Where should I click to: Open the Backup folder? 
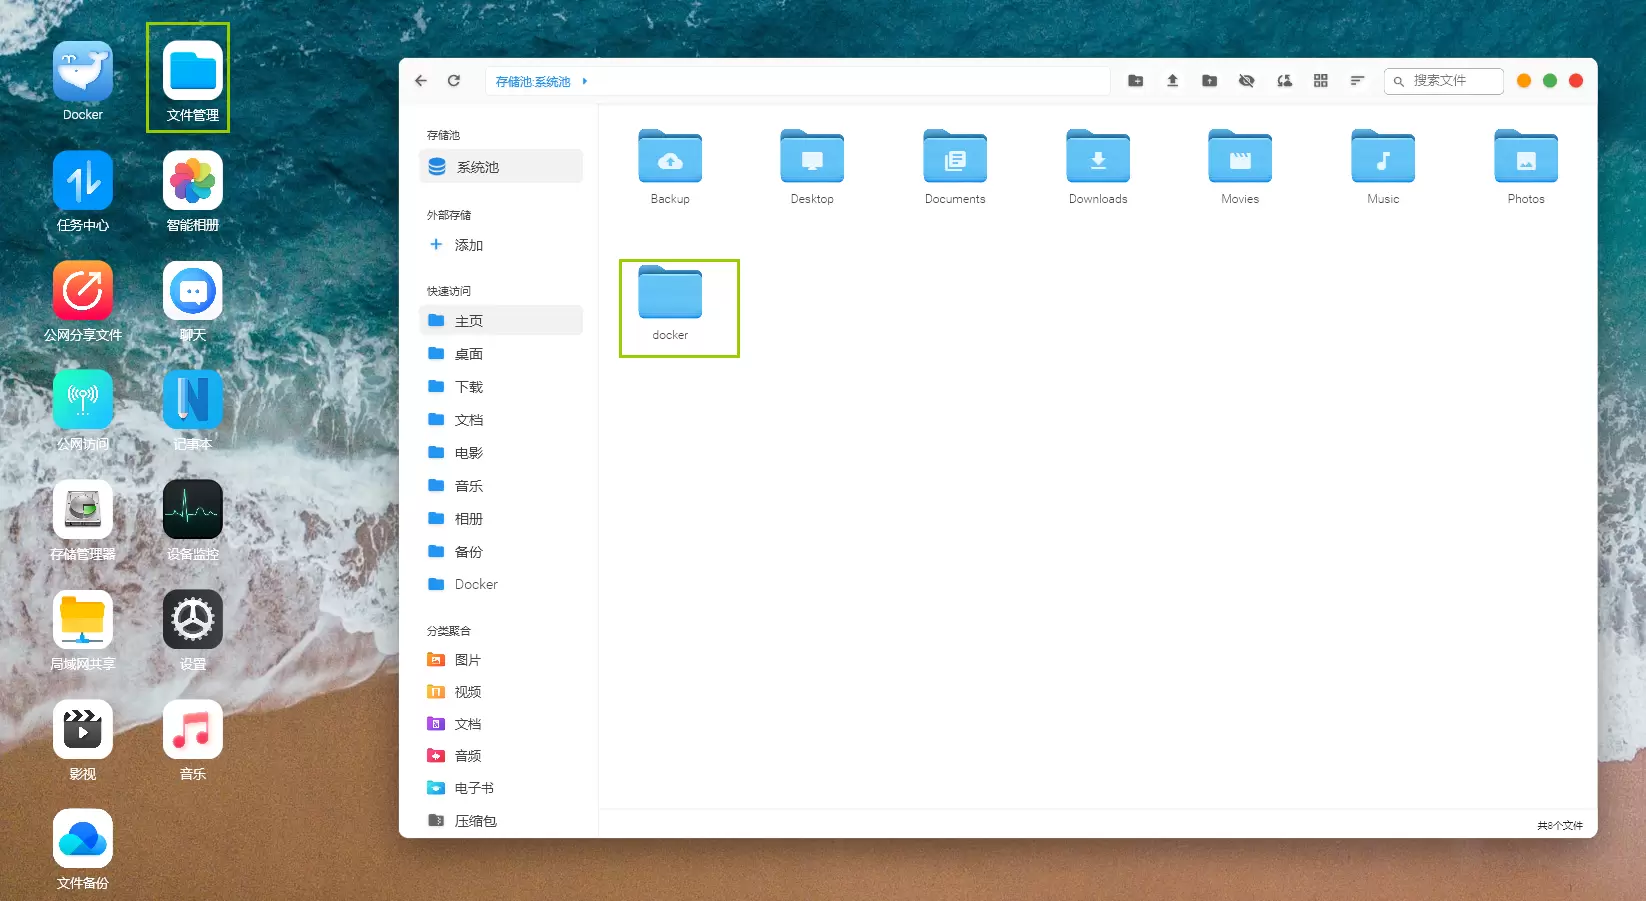[670, 167]
